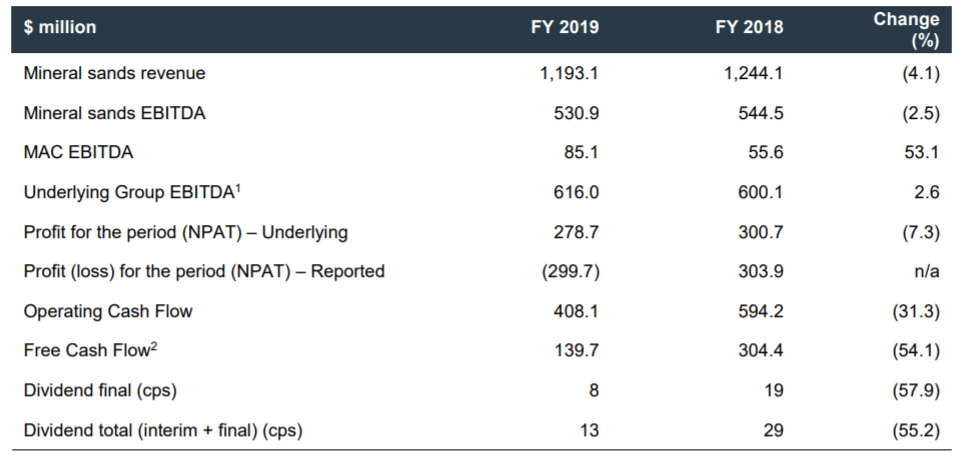This screenshot has width=958, height=458.
Task: Click the n/a change cell
Action: tap(925, 271)
